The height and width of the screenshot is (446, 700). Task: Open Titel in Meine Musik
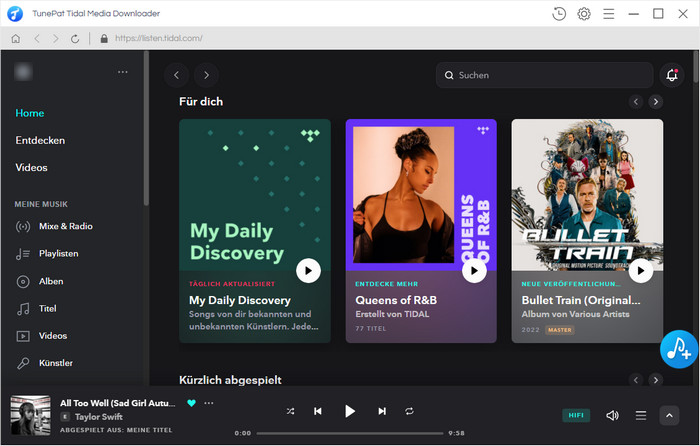37,308
